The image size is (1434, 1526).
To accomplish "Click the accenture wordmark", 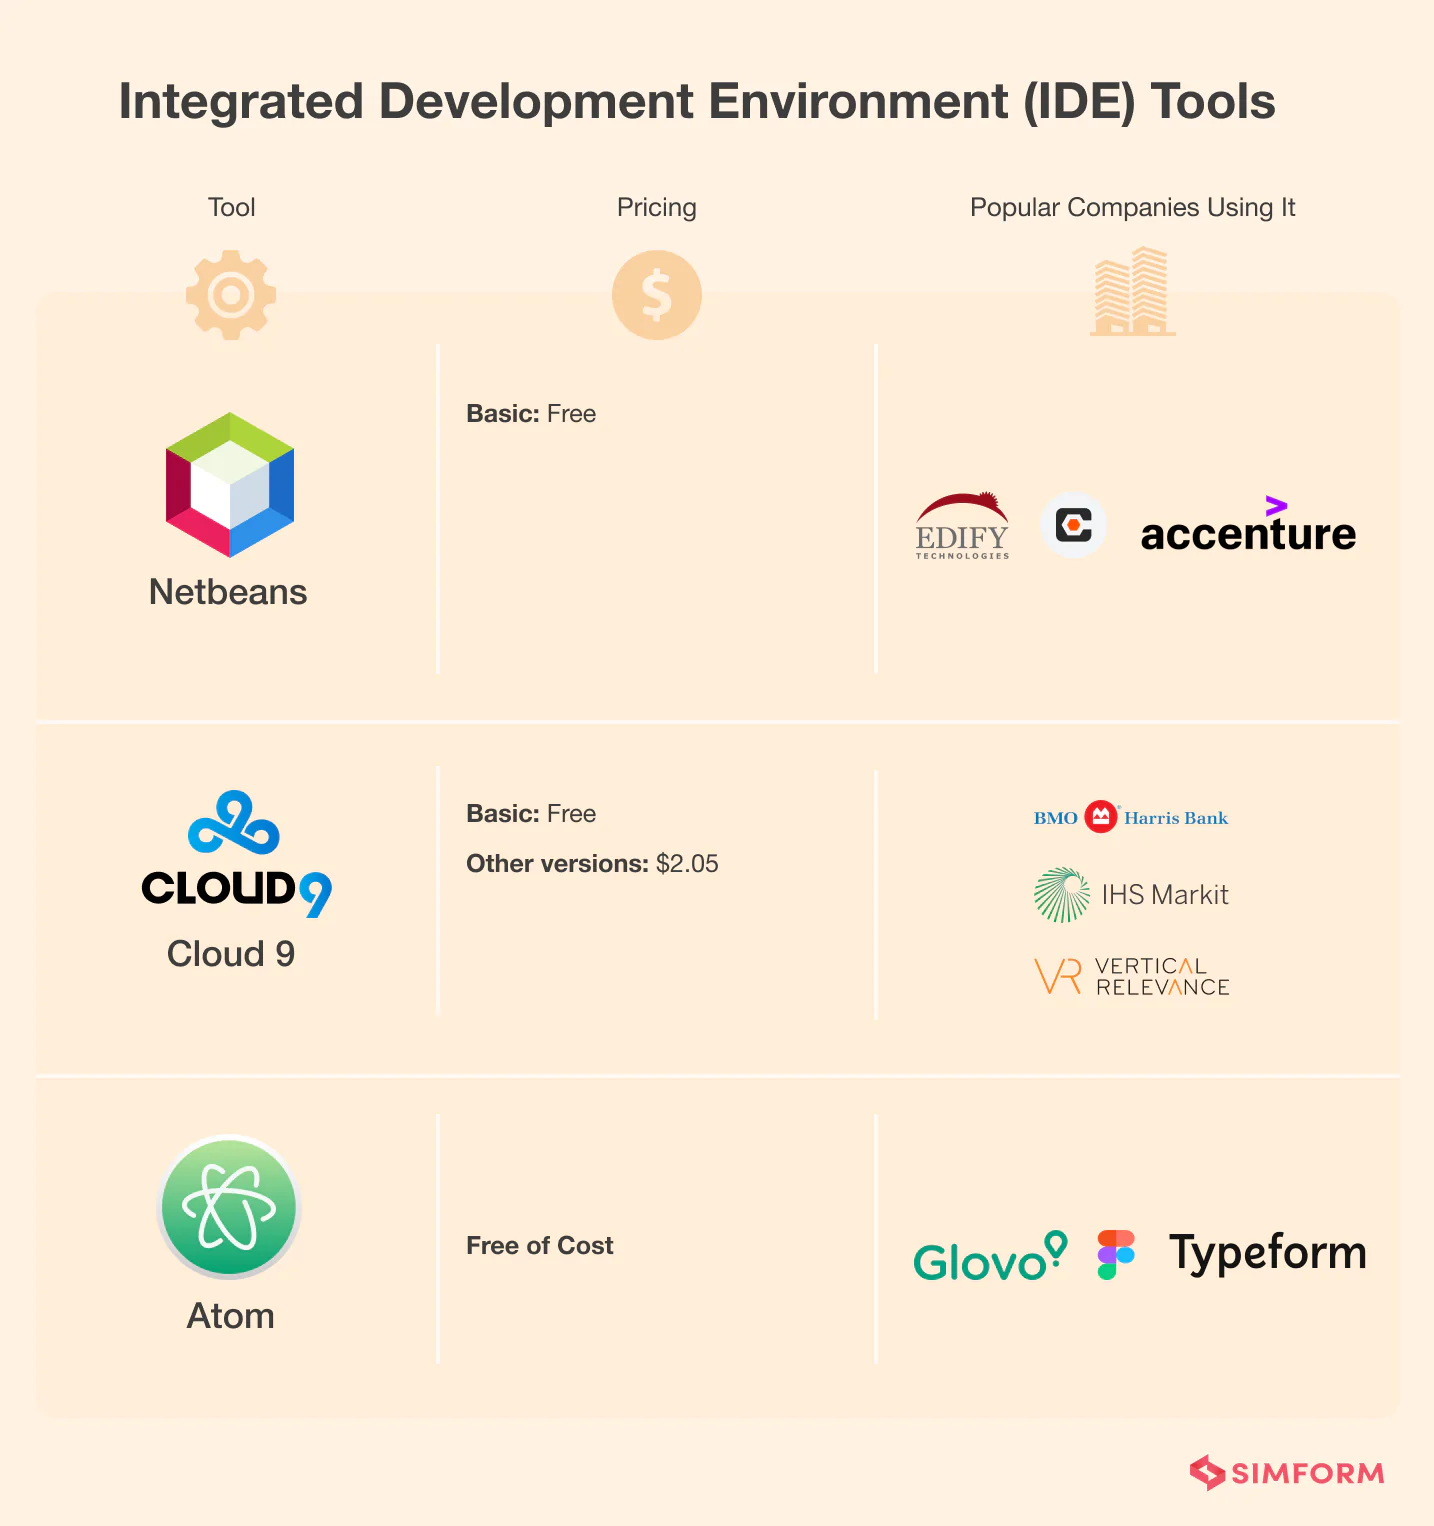I will pyautogui.click(x=1247, y=531).
